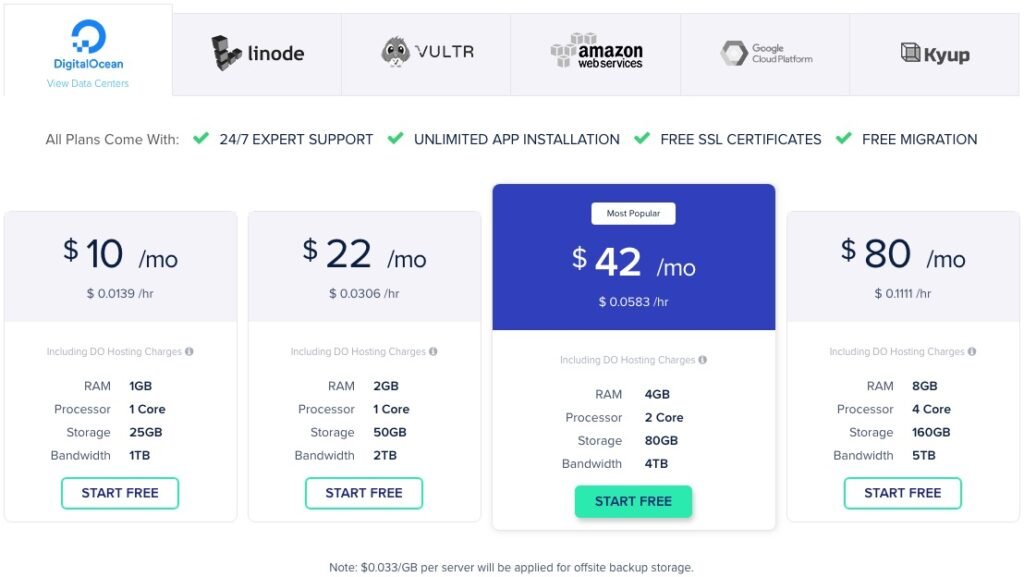1024x577 pixels.
Task: Click the checkmark beside 24/7 Expert Support
Action: click(x=200, y=139)
